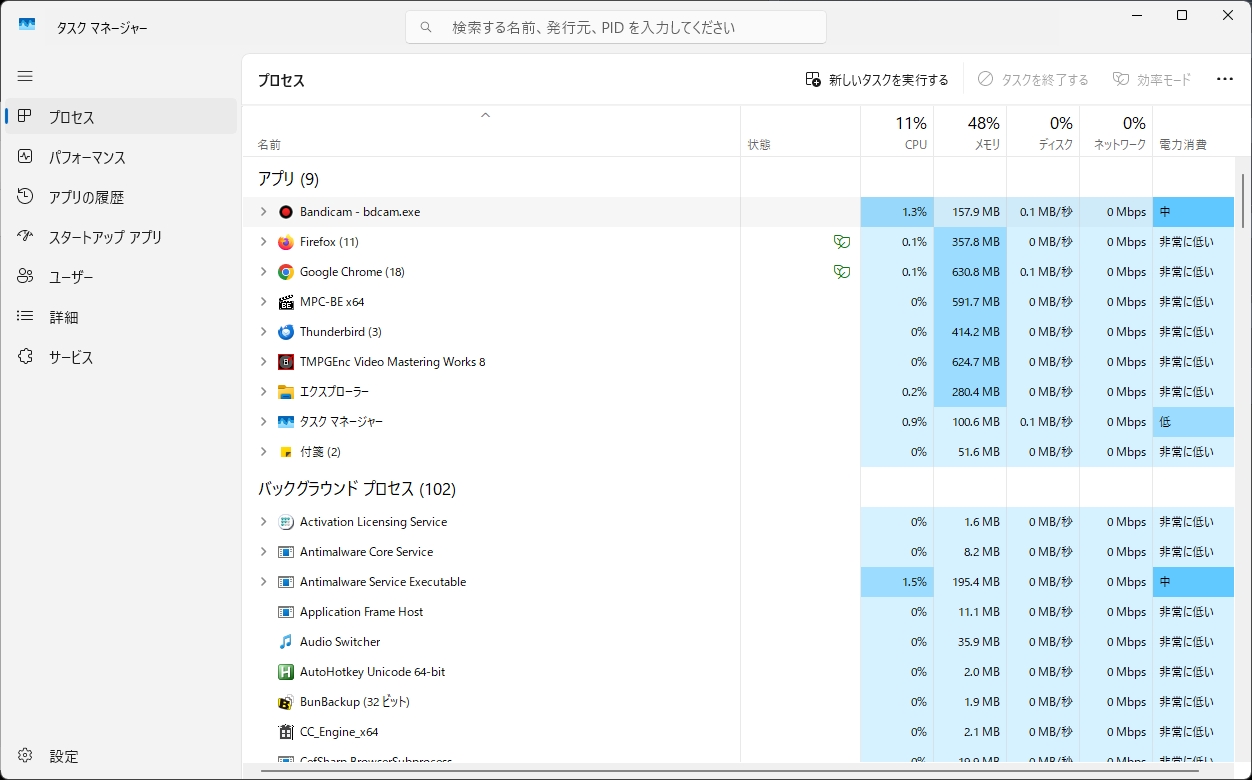Expand the エクスプローラー row

click(x=263, y=392)
